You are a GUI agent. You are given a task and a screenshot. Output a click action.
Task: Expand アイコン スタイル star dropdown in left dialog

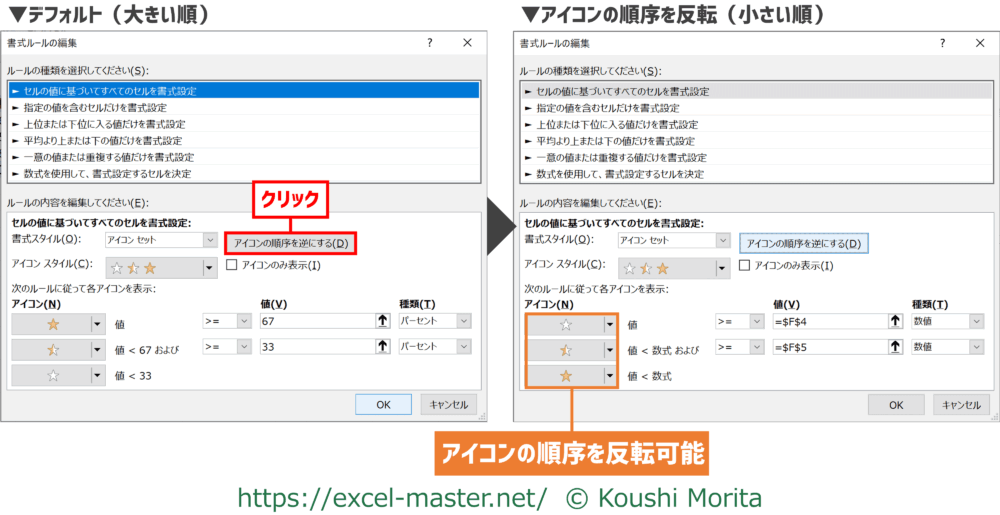[x=209, y=267]
